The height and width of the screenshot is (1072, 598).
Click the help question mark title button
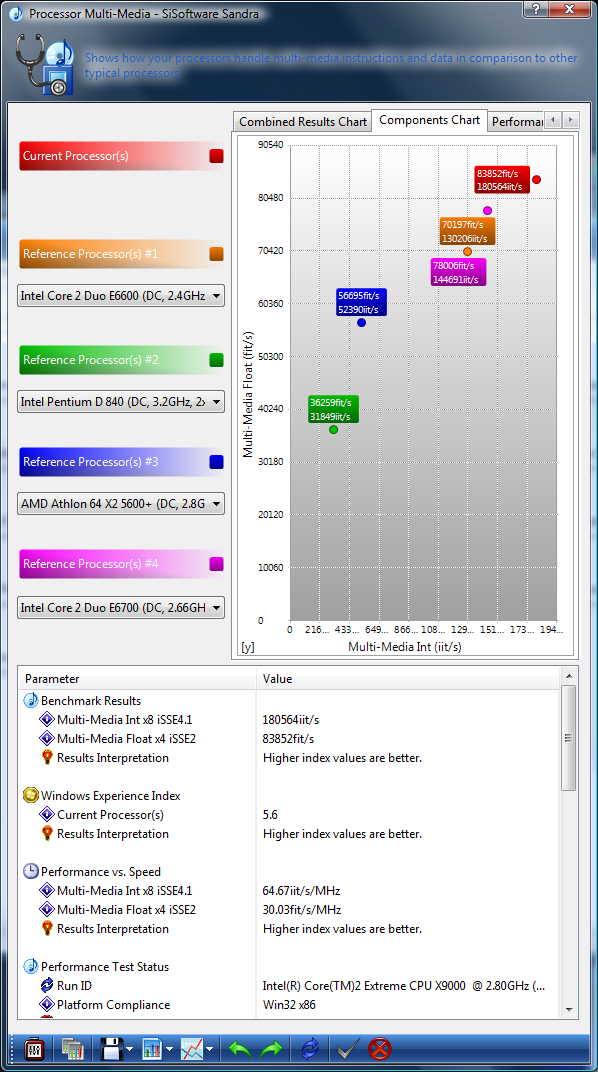(x=535, y=8)
